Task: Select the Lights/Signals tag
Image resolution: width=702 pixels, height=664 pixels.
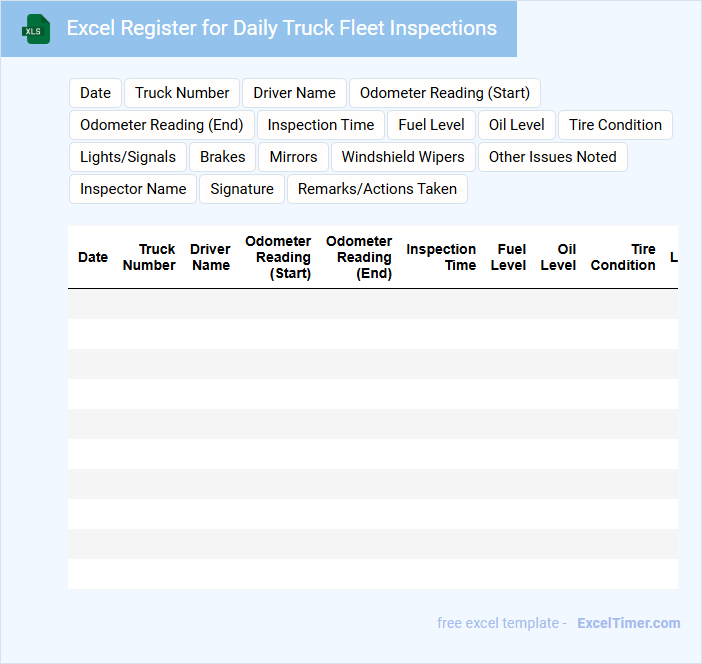Action: (x=128, y=157)
